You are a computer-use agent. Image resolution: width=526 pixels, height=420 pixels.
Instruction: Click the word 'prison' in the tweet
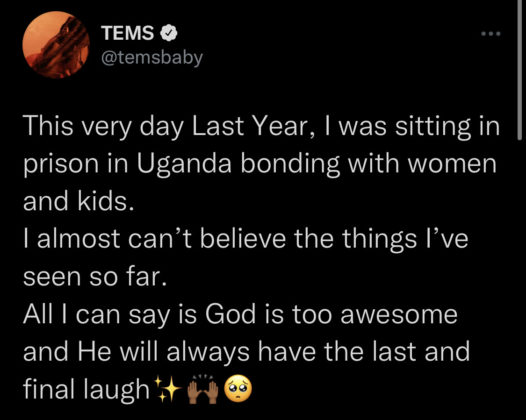[x=61, y=166]
